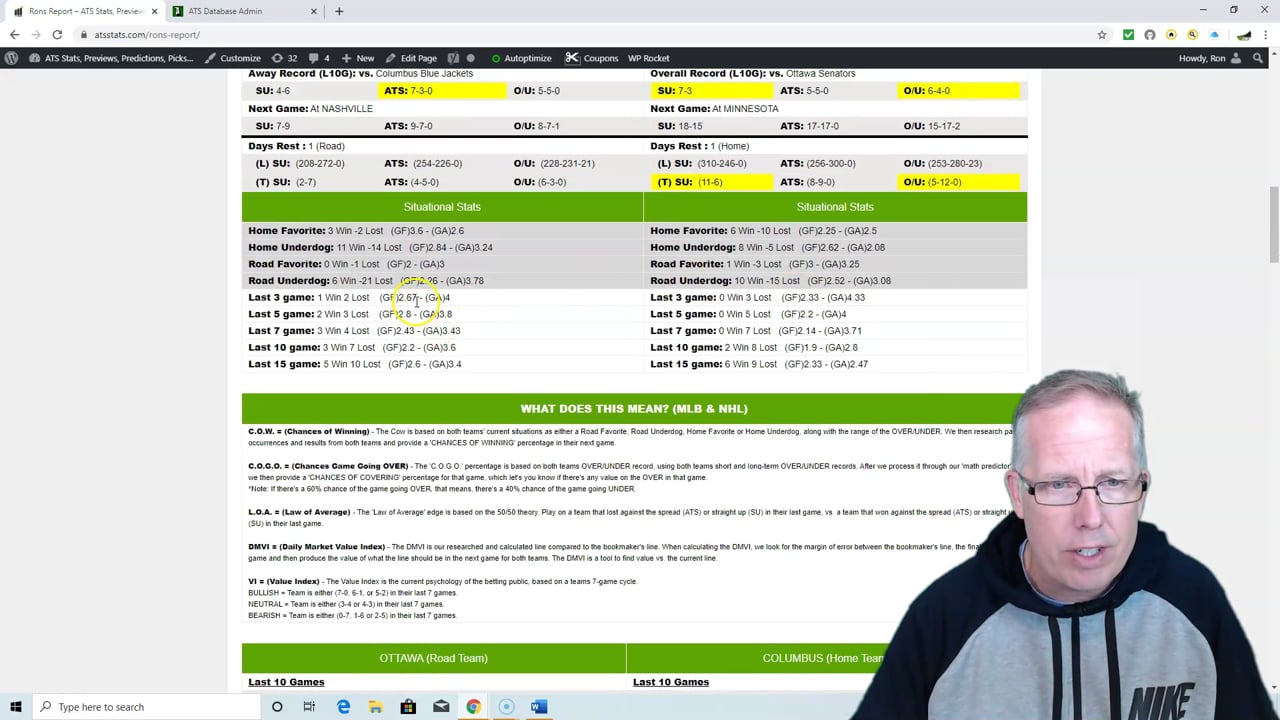Click the Edit Page link

(411, 58)
